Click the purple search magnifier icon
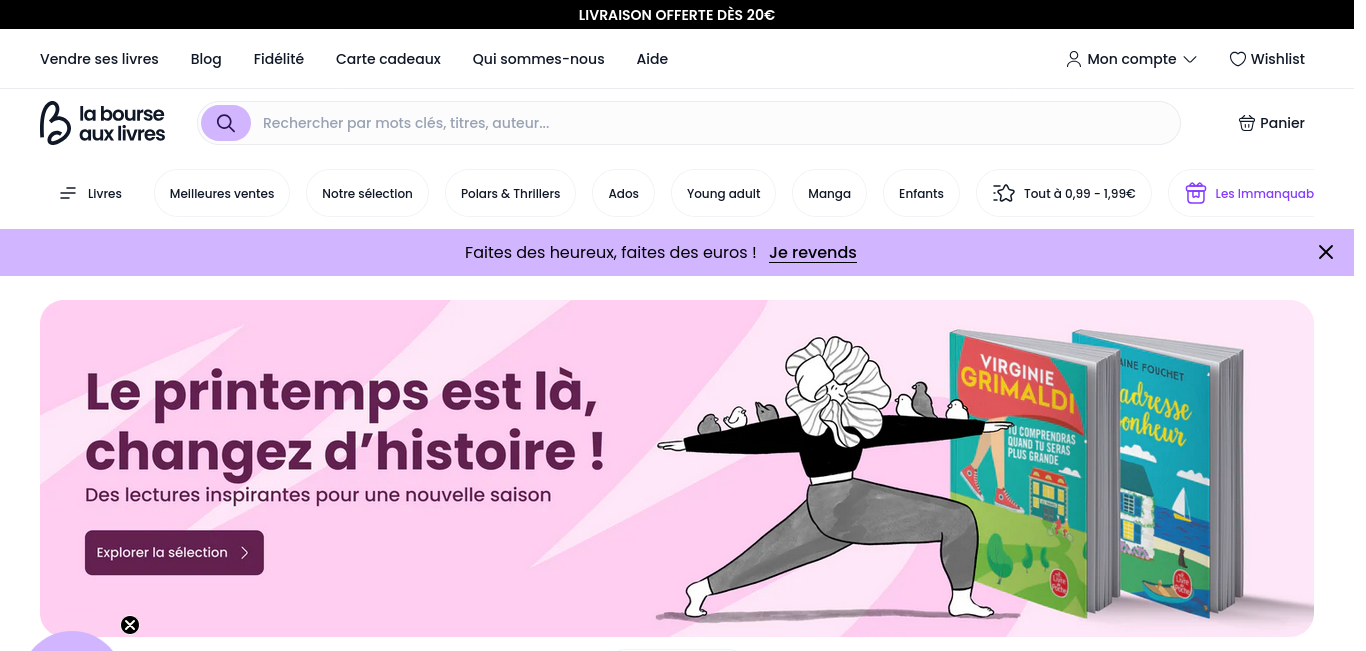1366x651 pixels. tap(226, 123)
